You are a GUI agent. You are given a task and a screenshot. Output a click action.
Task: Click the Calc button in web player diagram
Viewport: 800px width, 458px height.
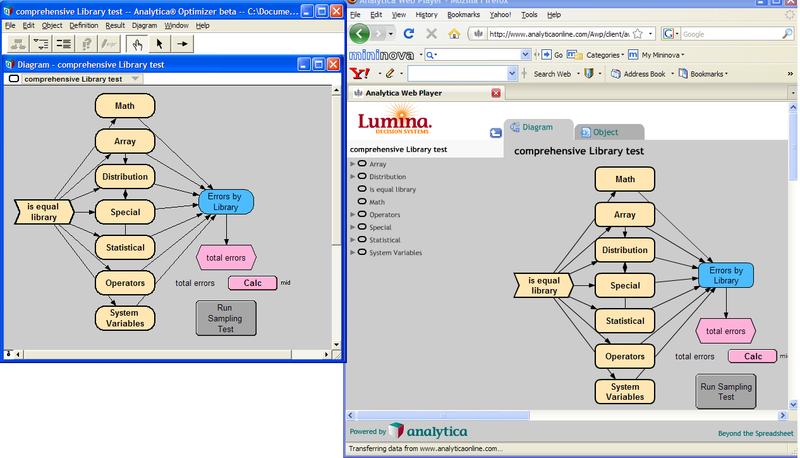click(753, 357)
